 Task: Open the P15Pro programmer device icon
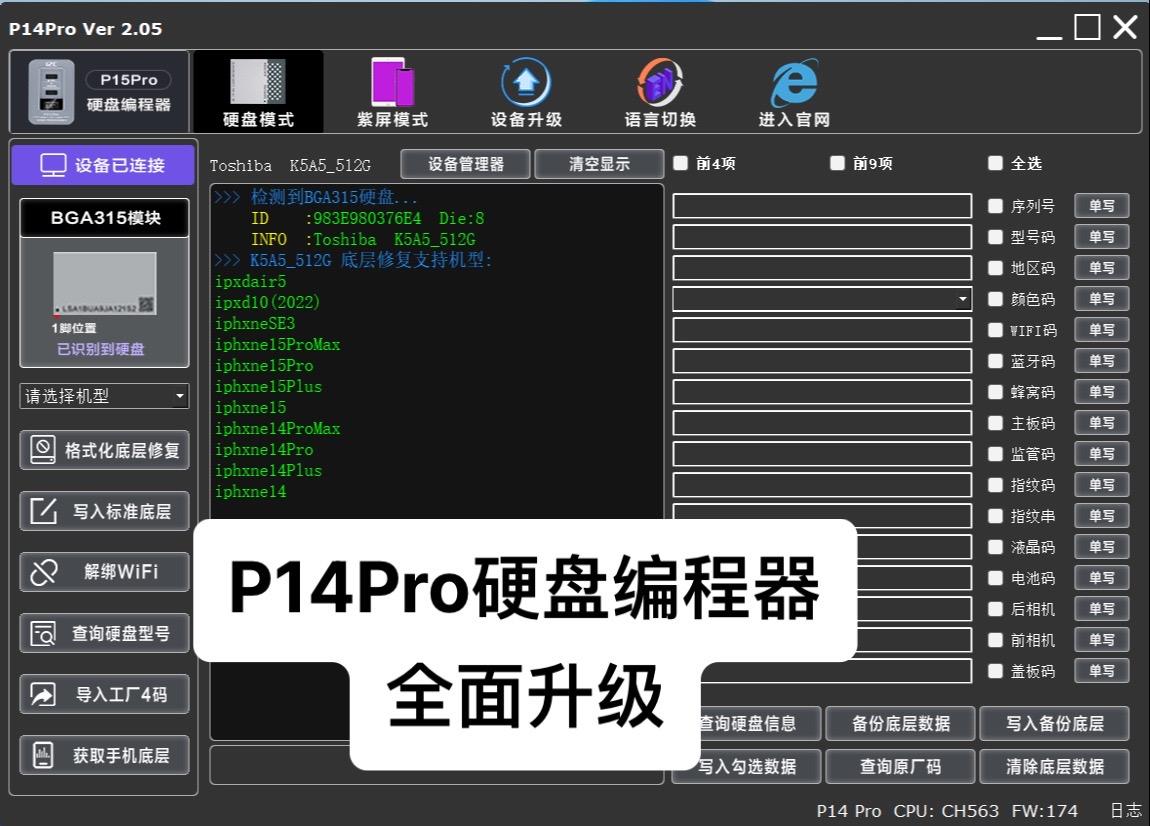click(x=51, y=92)
